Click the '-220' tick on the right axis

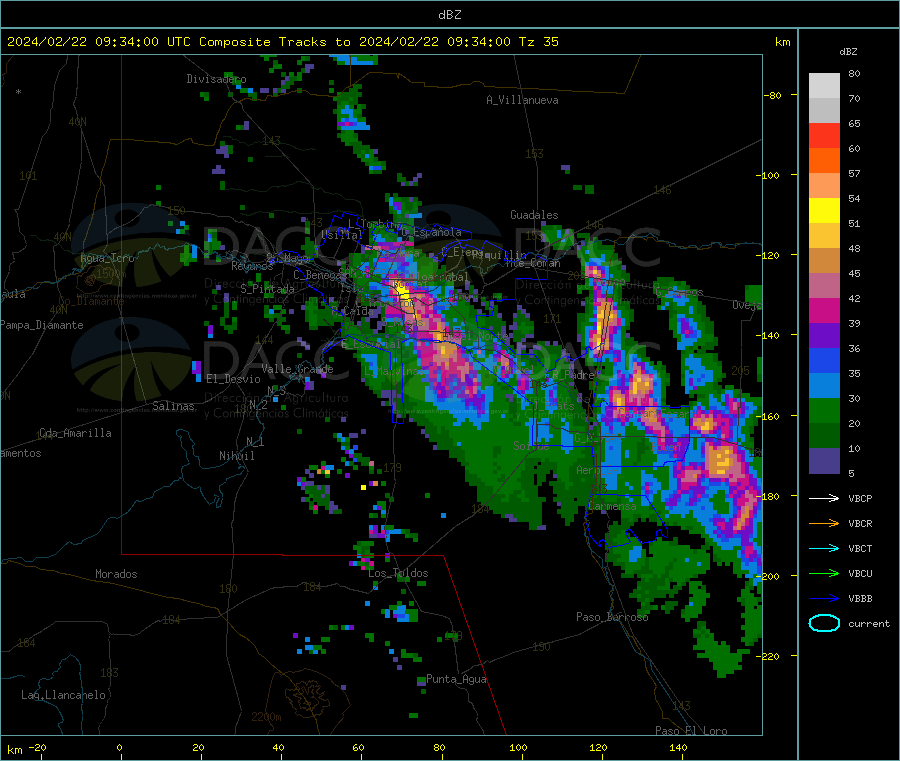point(770,656)
